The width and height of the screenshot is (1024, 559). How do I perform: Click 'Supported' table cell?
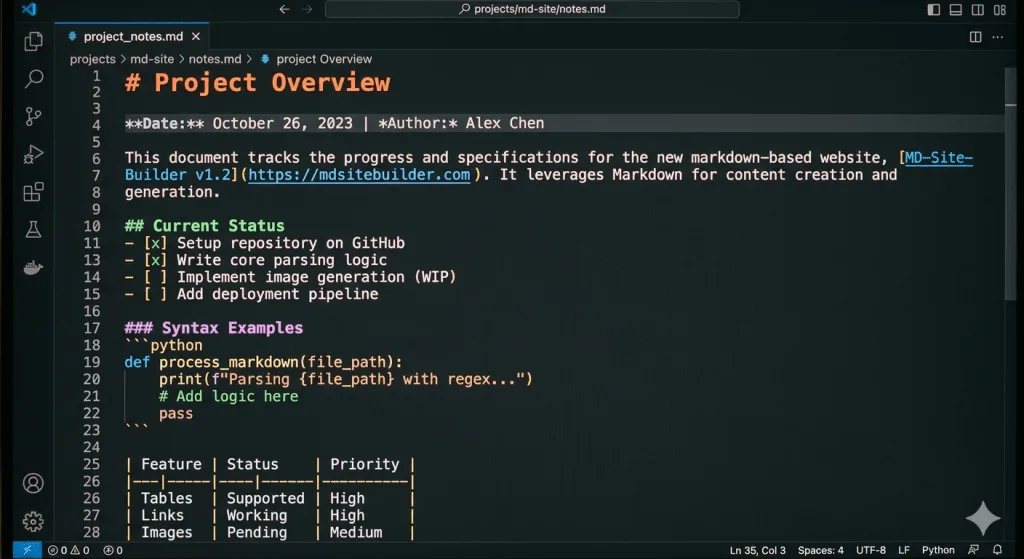pos(265,498)
